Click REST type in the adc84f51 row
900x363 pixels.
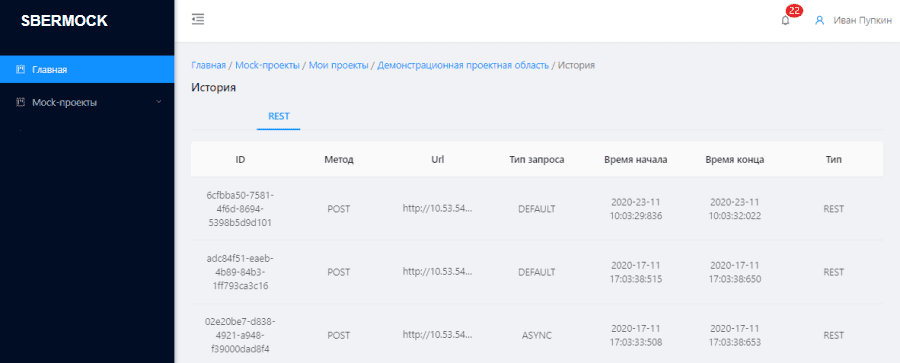click(833, 272)
